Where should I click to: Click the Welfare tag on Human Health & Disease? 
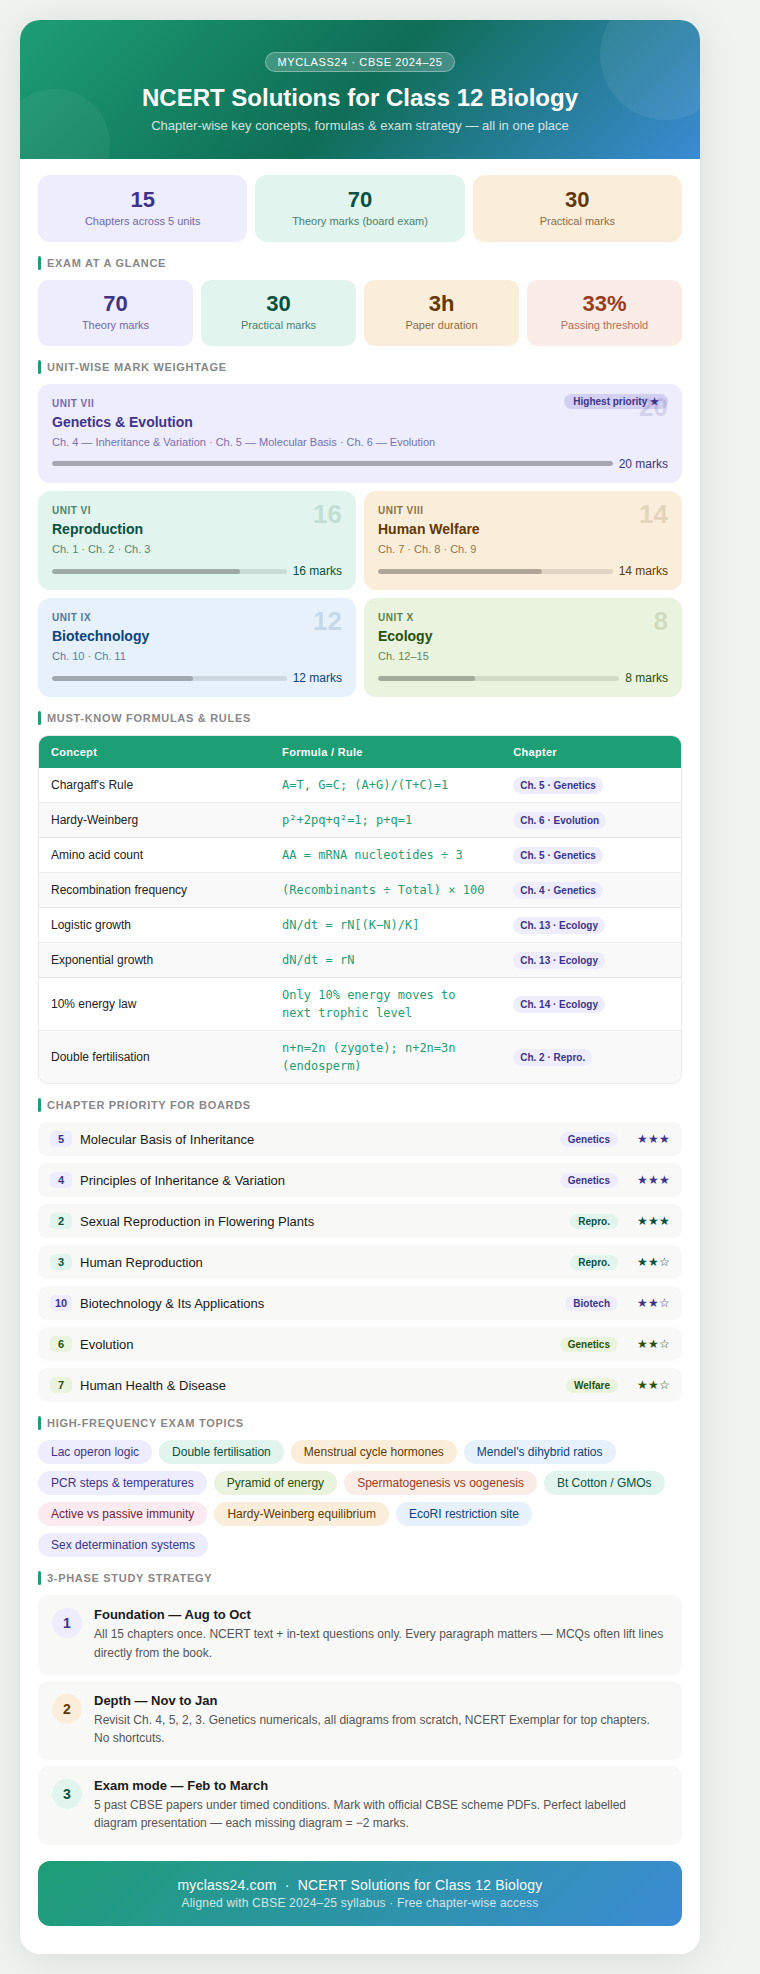pyautogui.click(x=591, y=1385)
